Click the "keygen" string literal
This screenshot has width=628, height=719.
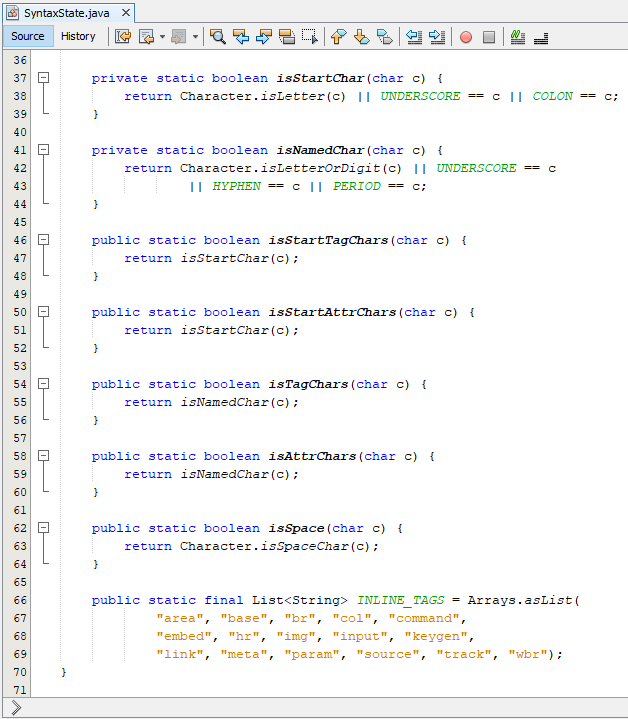click(436, 636)
